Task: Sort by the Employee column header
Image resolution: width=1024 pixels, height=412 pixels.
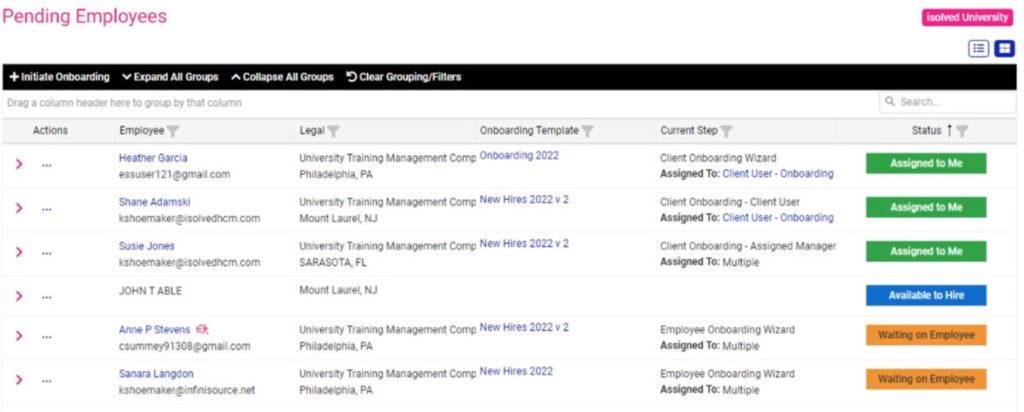Action: point(142,131)
